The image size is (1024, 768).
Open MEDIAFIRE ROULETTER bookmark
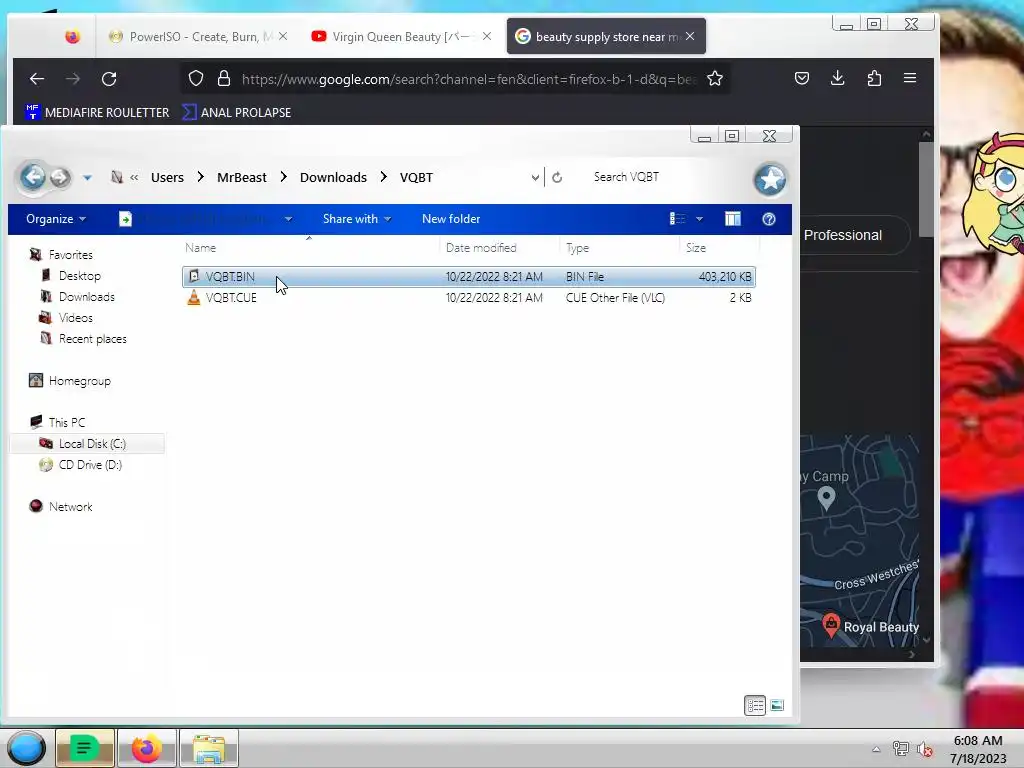click(x=97, y=112)
